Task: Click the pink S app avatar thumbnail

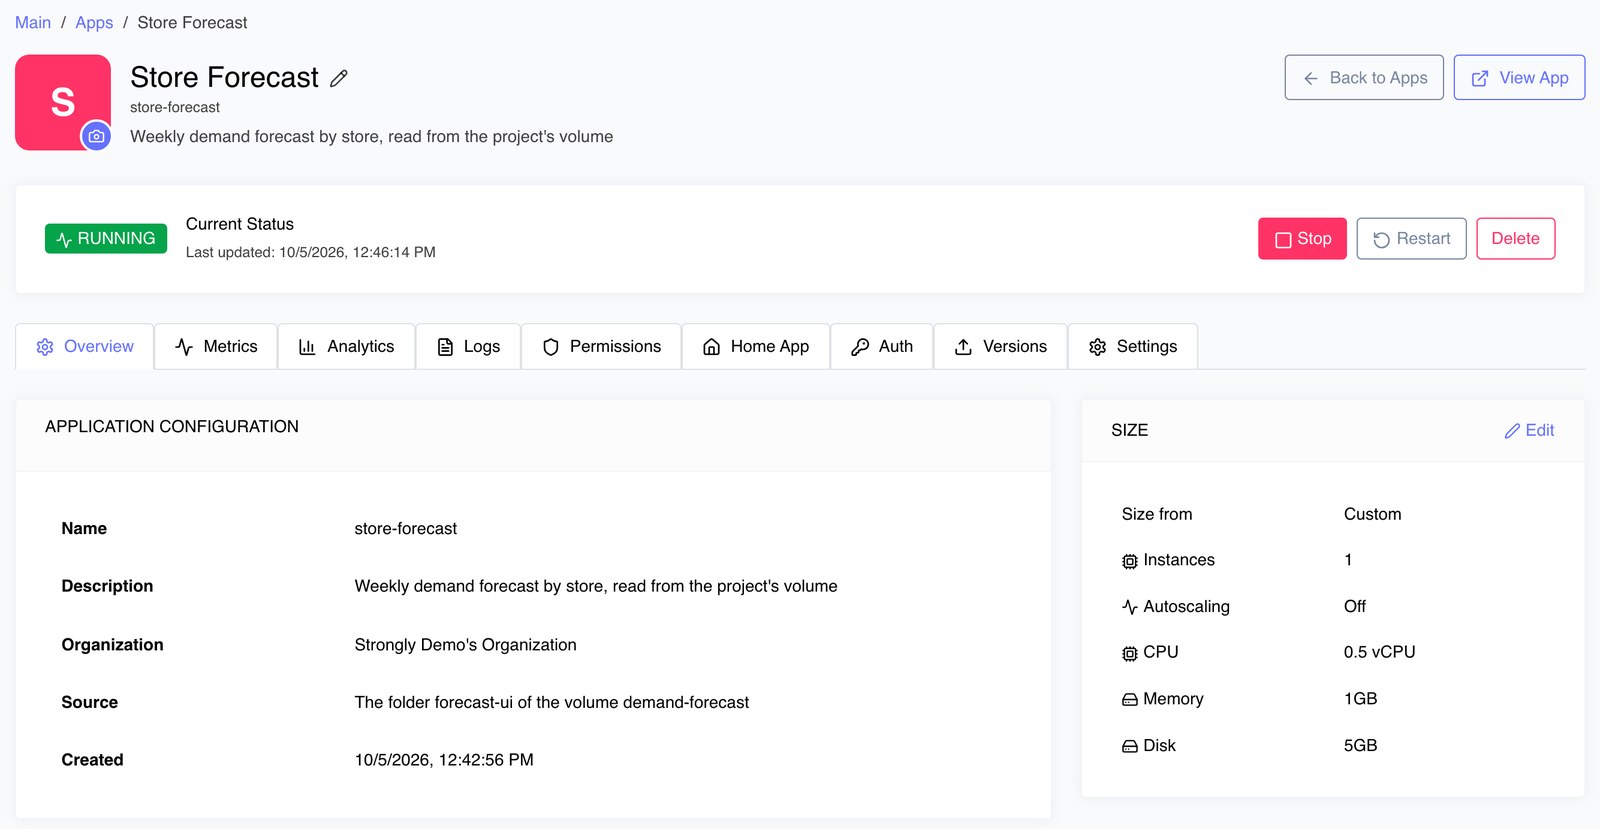Action: tap(63, 102)
